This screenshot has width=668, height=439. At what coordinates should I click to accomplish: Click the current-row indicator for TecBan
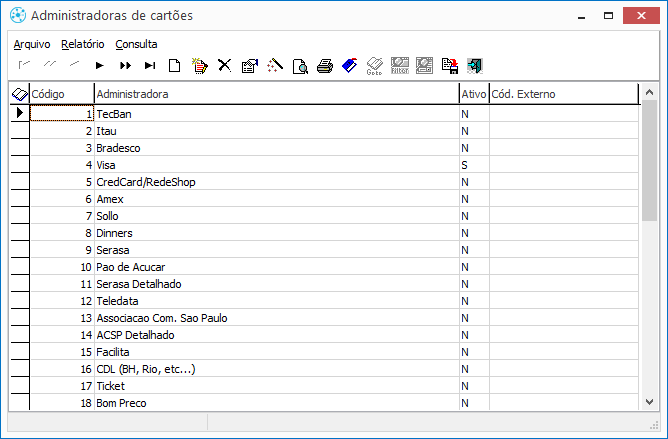[20, 113]
